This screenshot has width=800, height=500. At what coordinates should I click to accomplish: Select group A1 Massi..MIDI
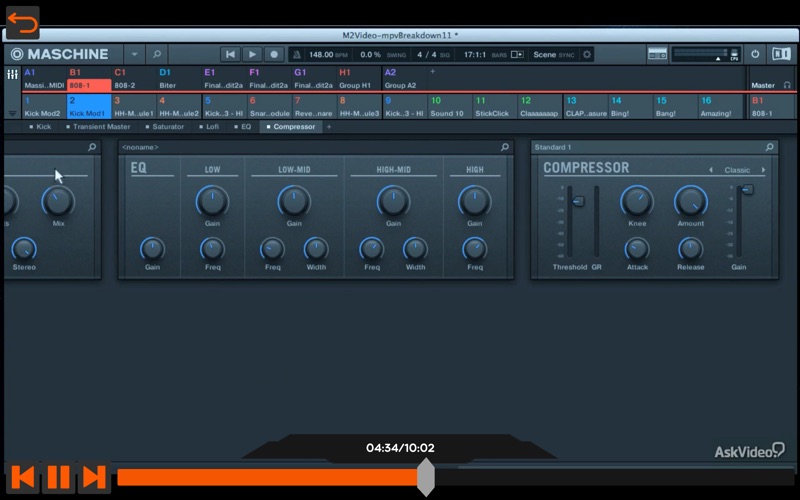click(x=44, y=79)
